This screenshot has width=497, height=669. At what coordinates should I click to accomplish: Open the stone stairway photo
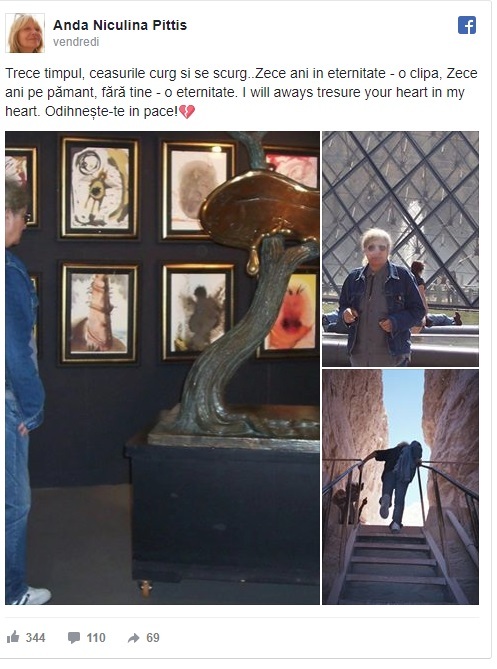[400, 487]
